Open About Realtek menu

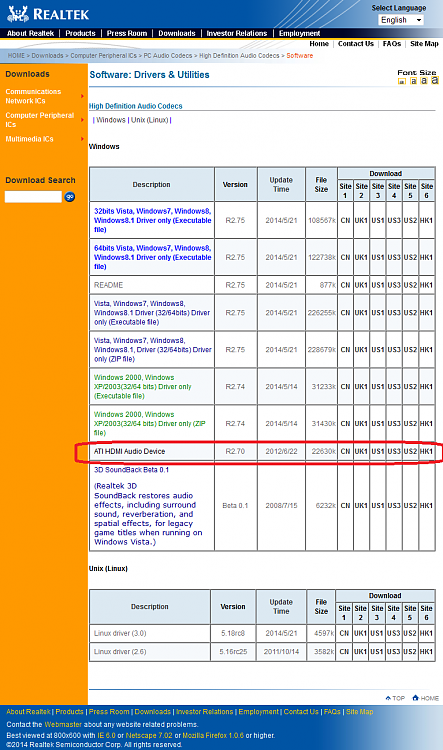[30, 33]
